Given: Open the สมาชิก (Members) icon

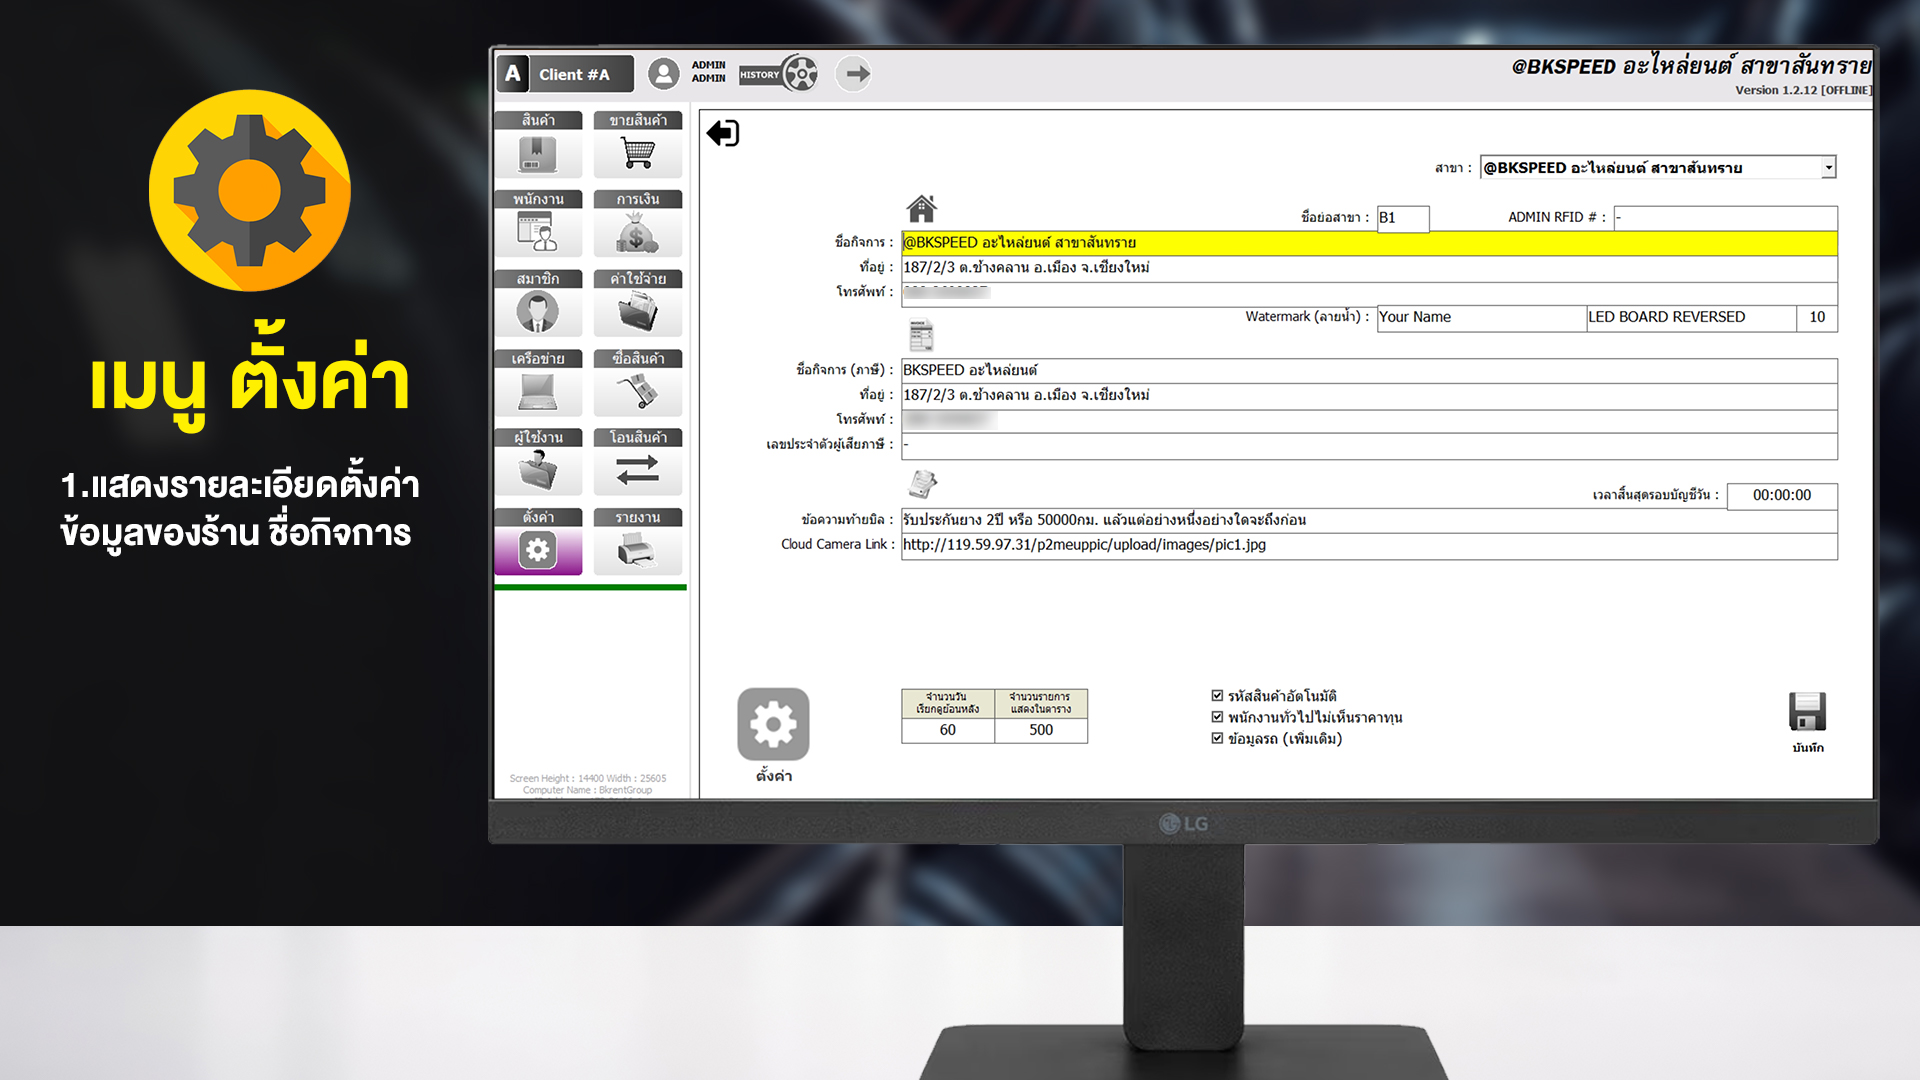Looking at the screenshot, I should point(538,303).
